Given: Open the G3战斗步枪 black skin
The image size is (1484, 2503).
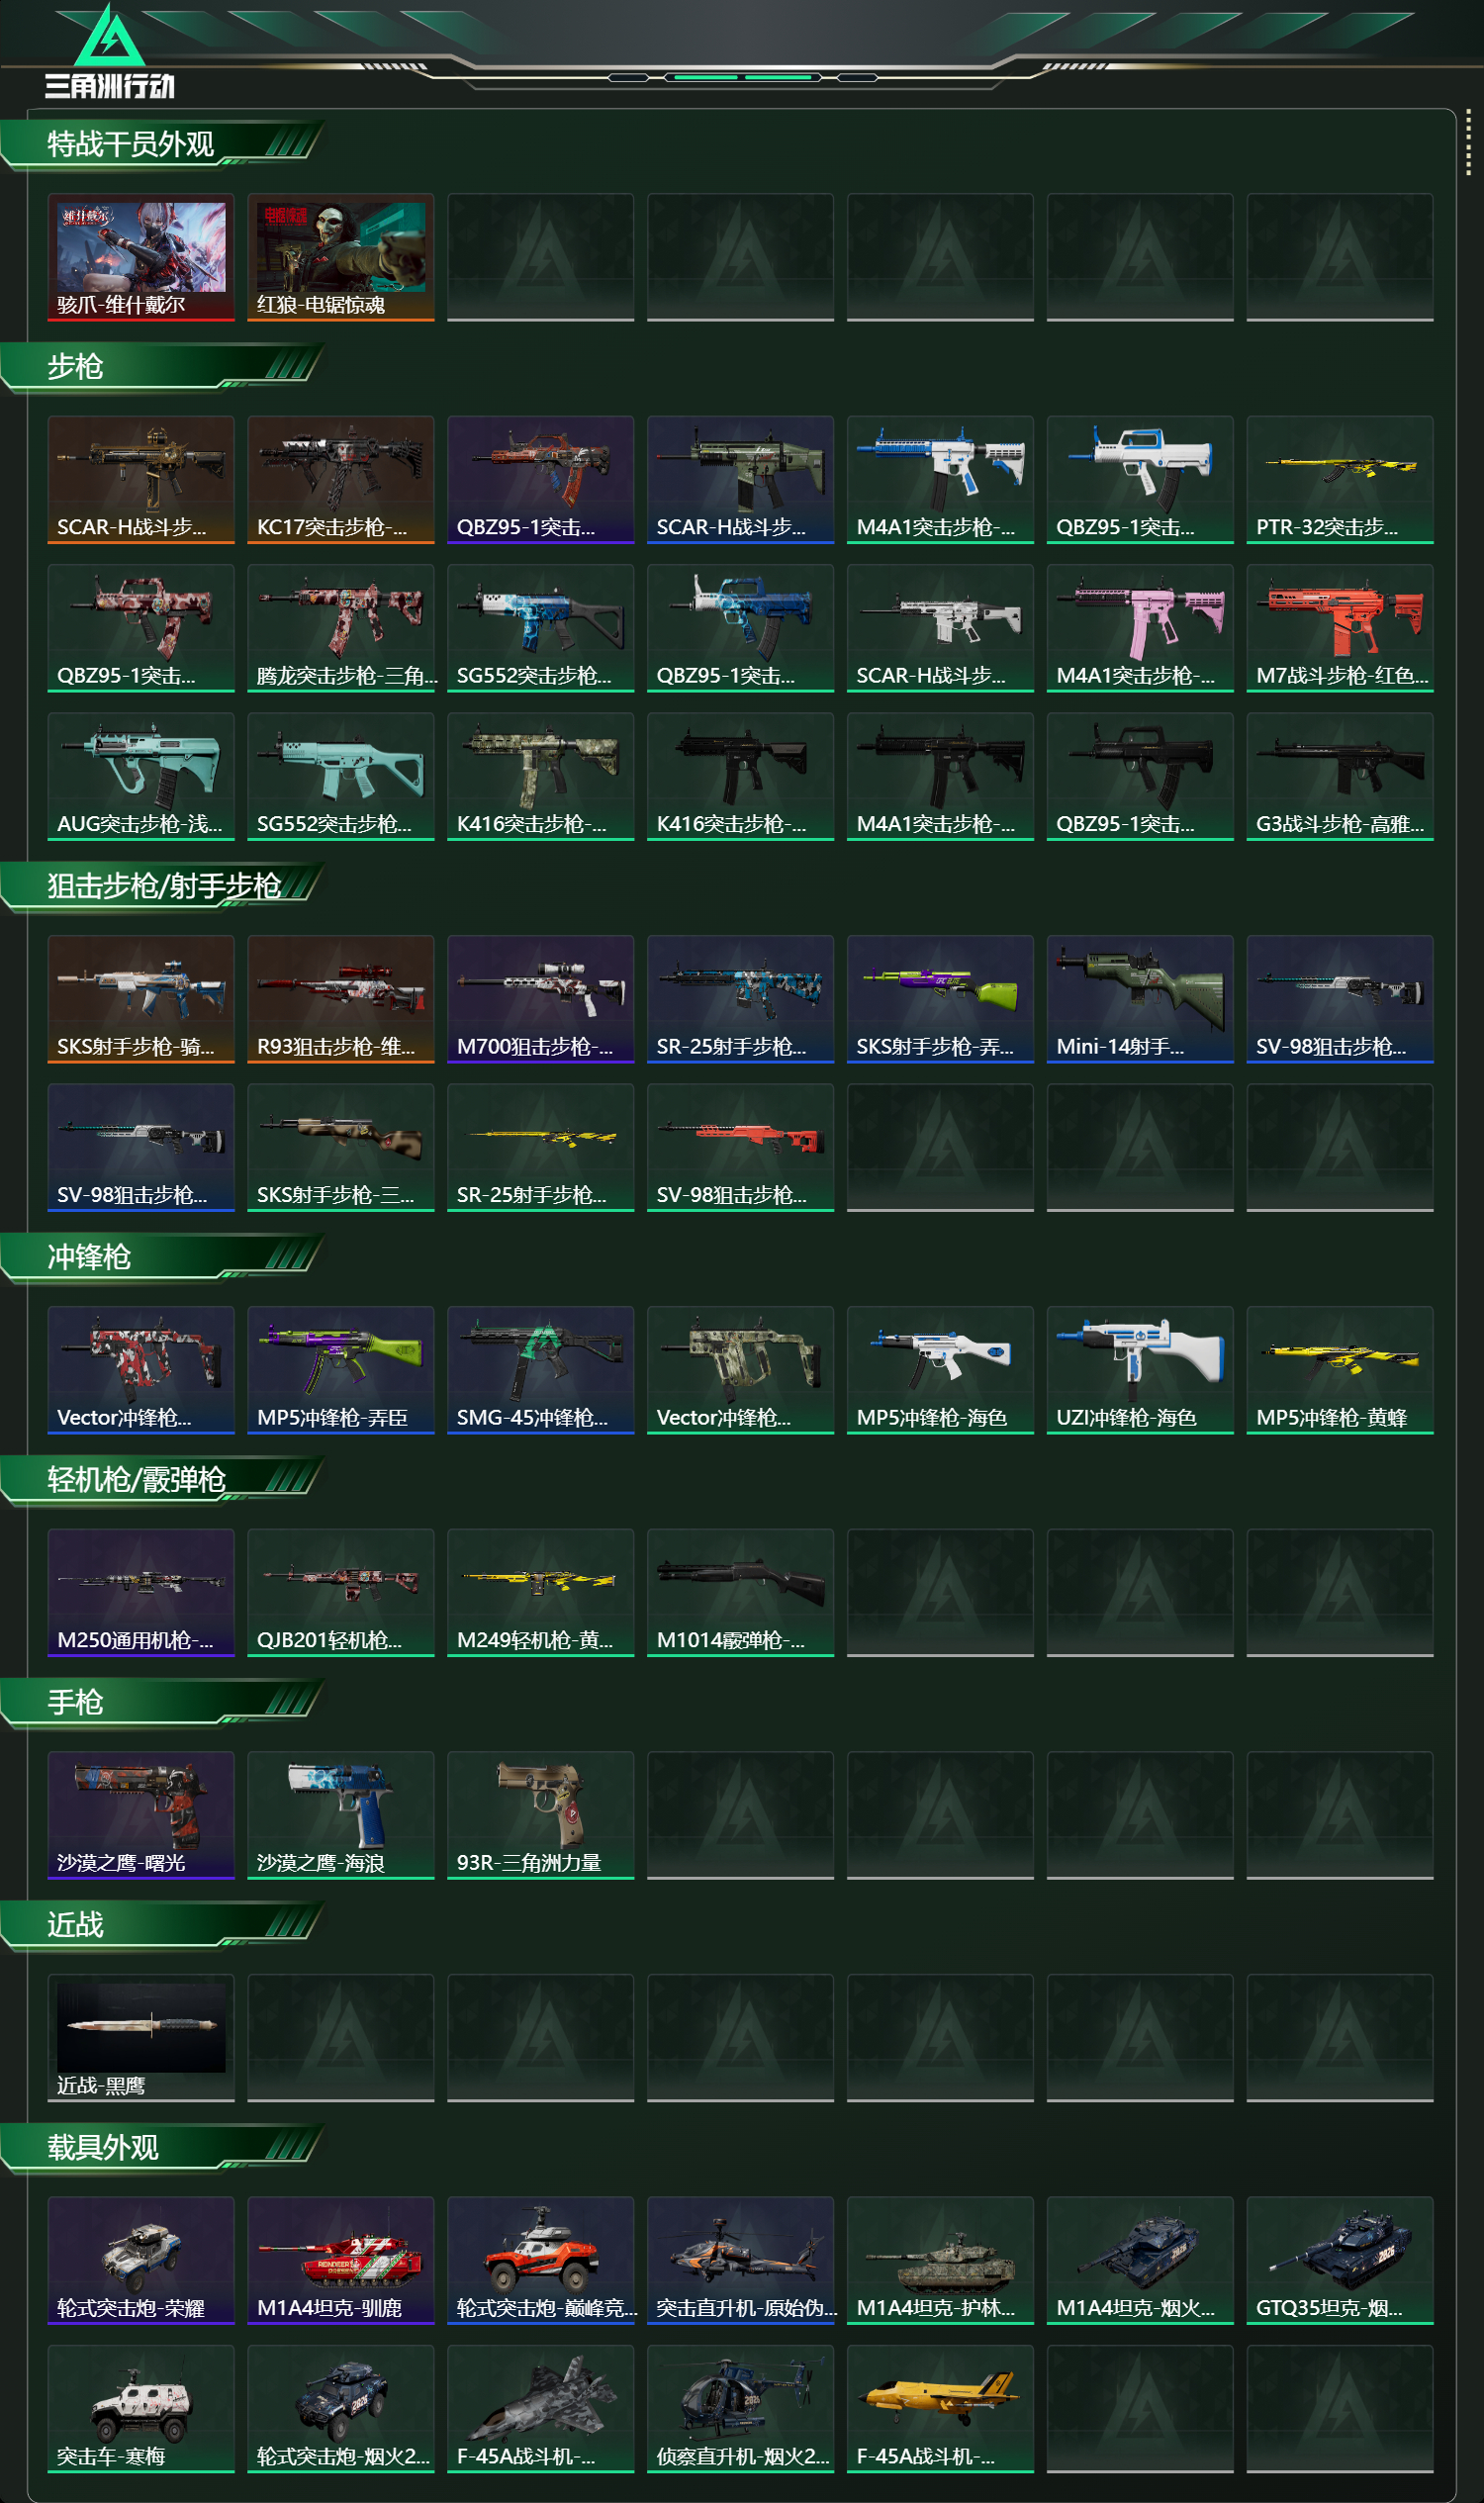Looking at the screenshot, I should pos(1340,776).
